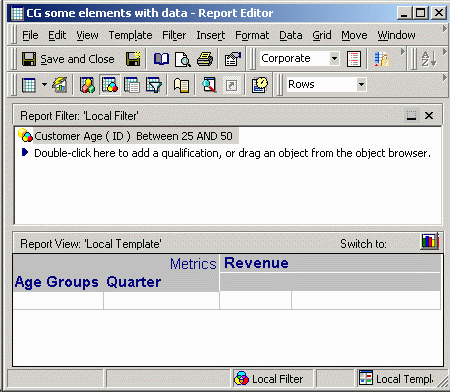Click Local Filter in the status bar

point(277,379)
